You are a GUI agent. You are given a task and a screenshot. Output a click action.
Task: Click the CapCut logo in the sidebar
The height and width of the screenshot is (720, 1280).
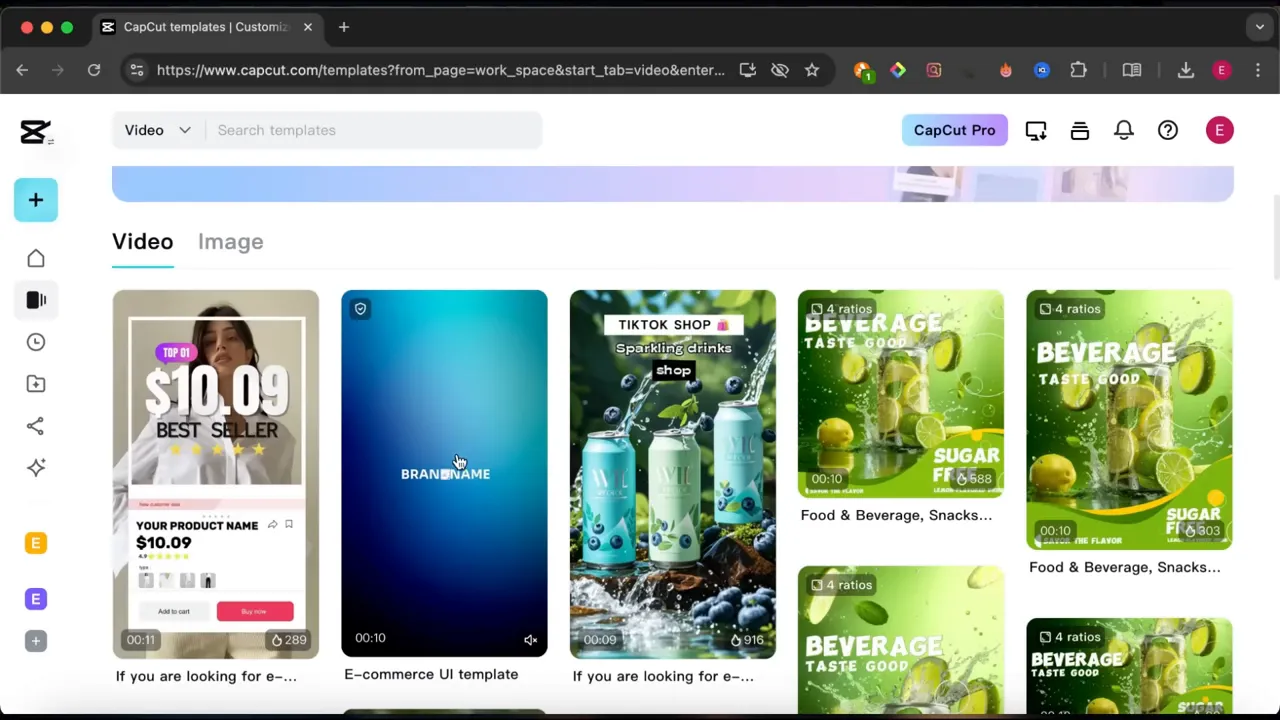click(35, 131)
